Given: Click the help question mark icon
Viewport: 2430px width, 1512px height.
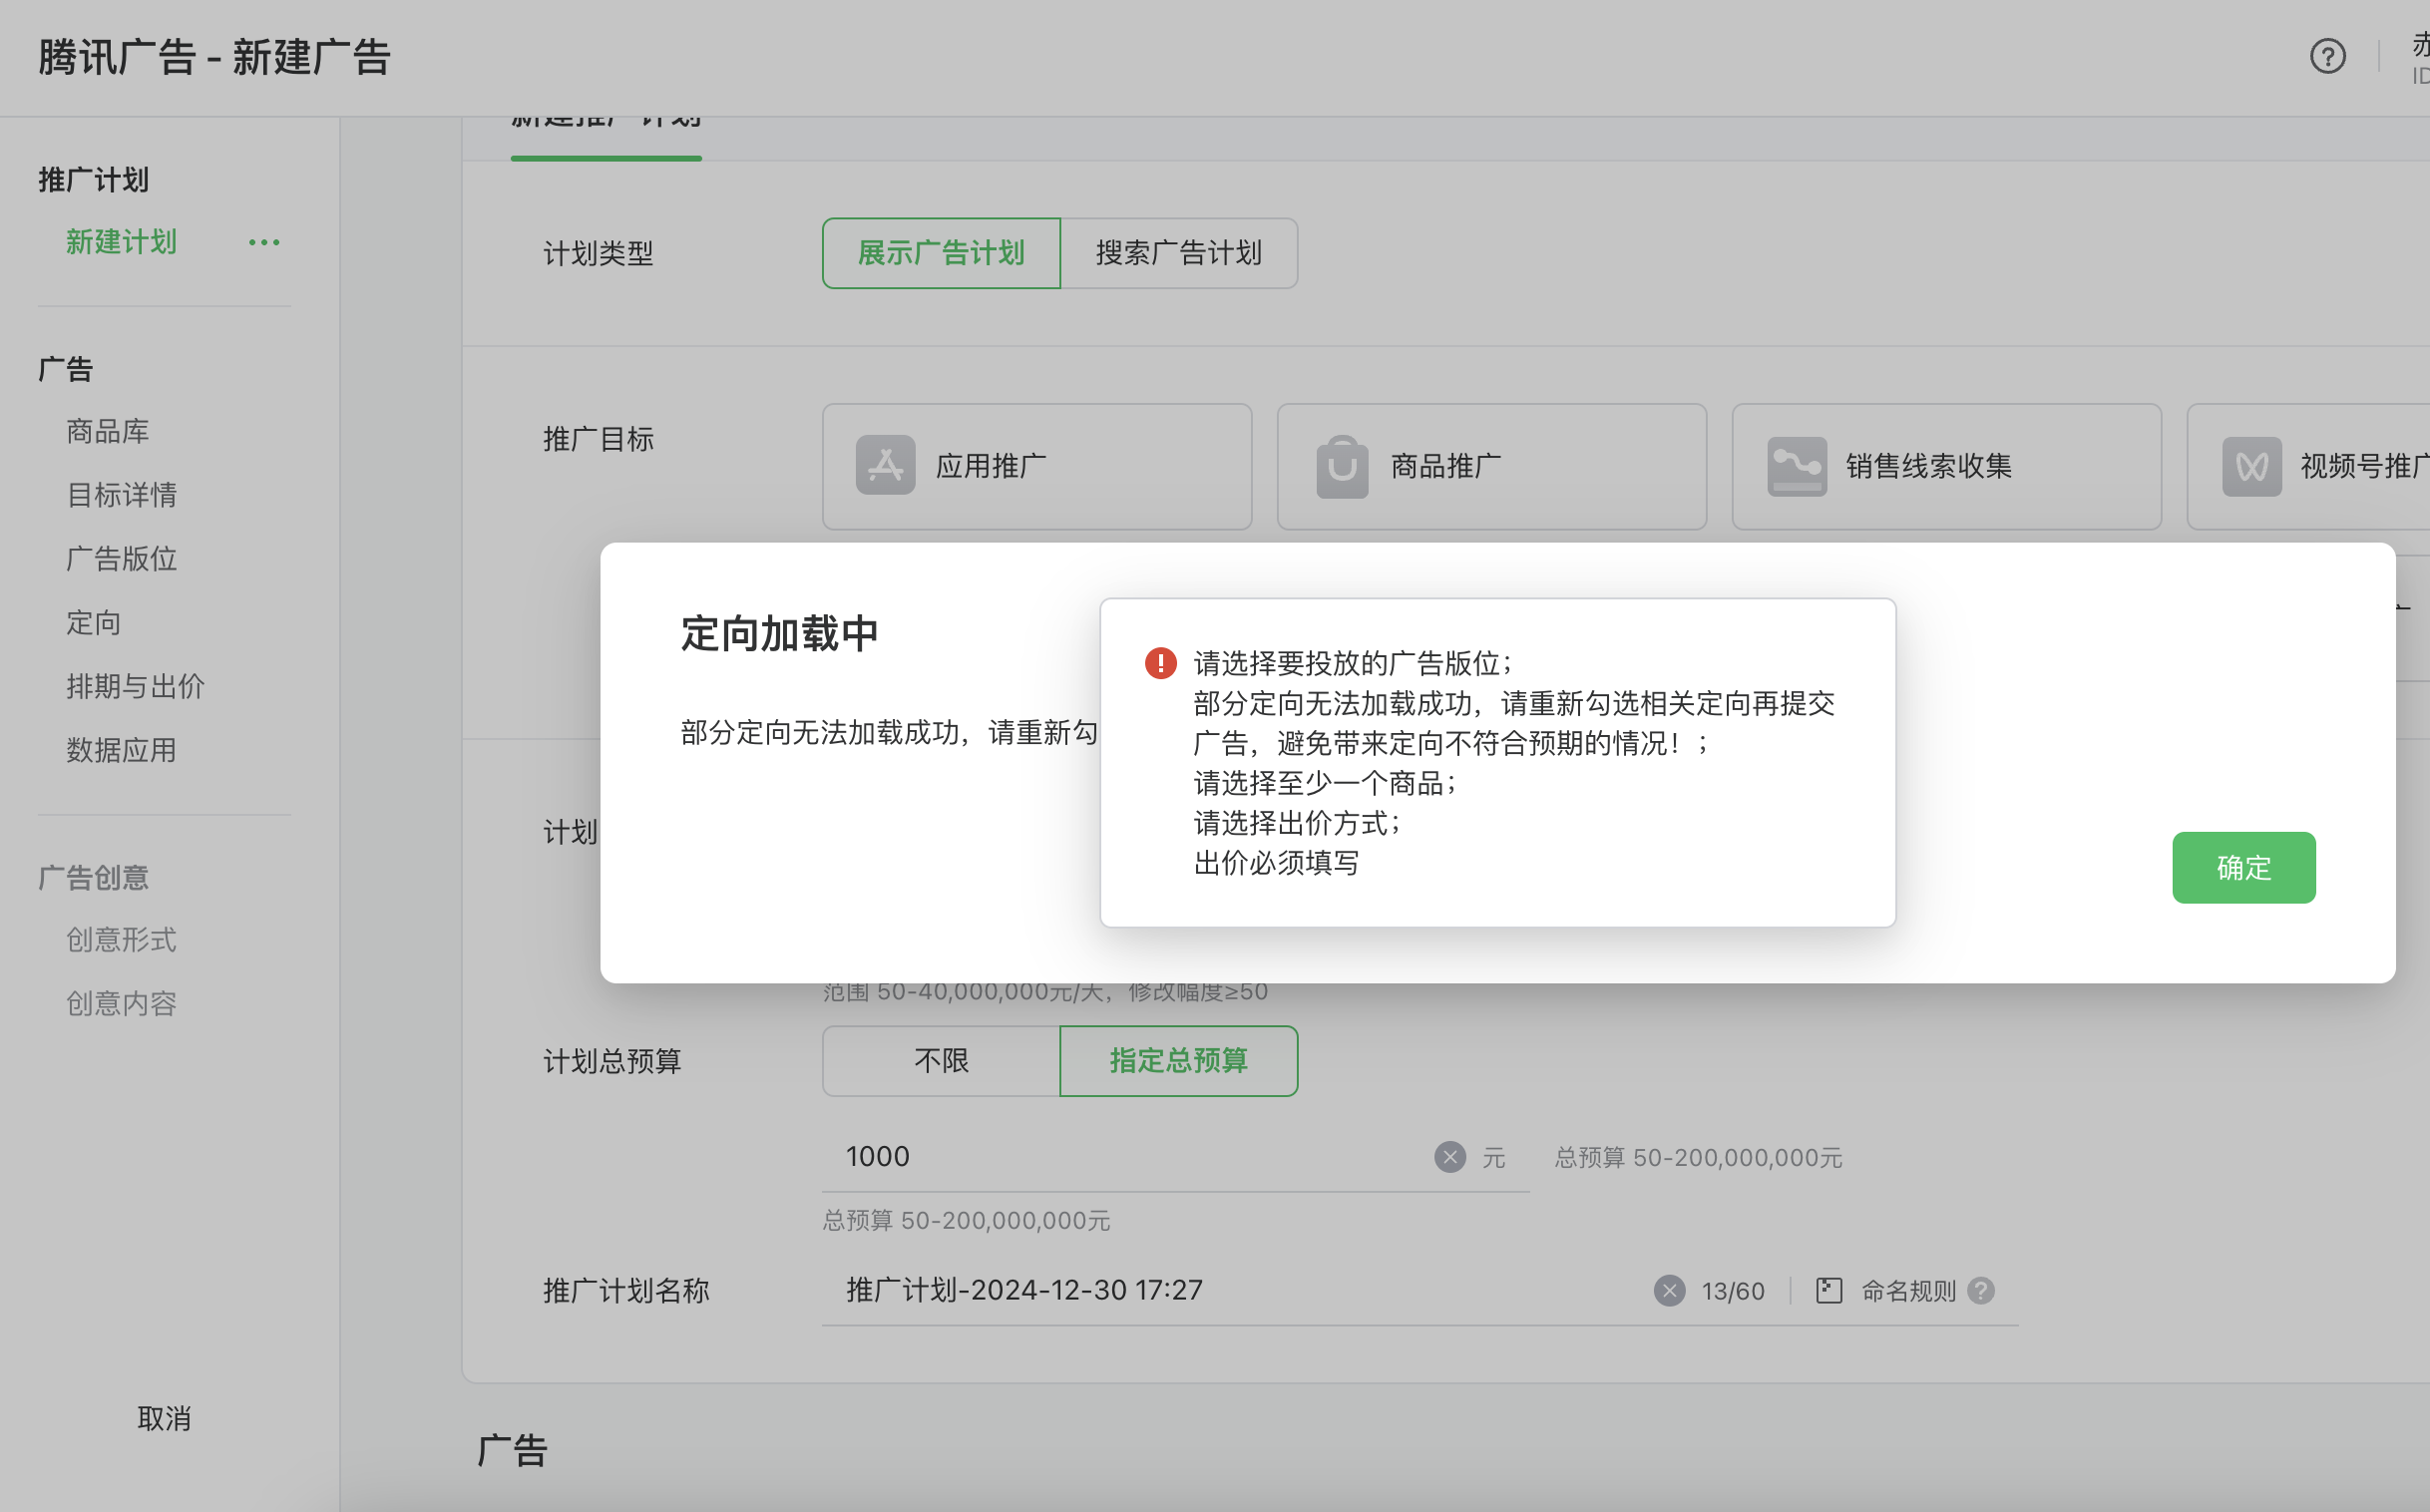Looking at the screenshot, I should [2327, 56].
